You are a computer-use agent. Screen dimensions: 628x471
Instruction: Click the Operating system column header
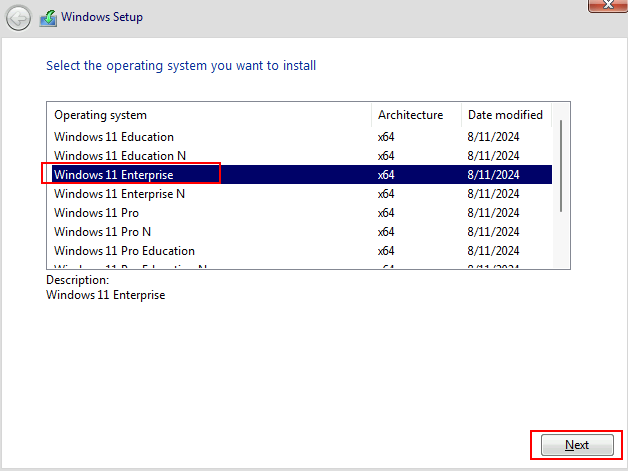tap(209, 115)
